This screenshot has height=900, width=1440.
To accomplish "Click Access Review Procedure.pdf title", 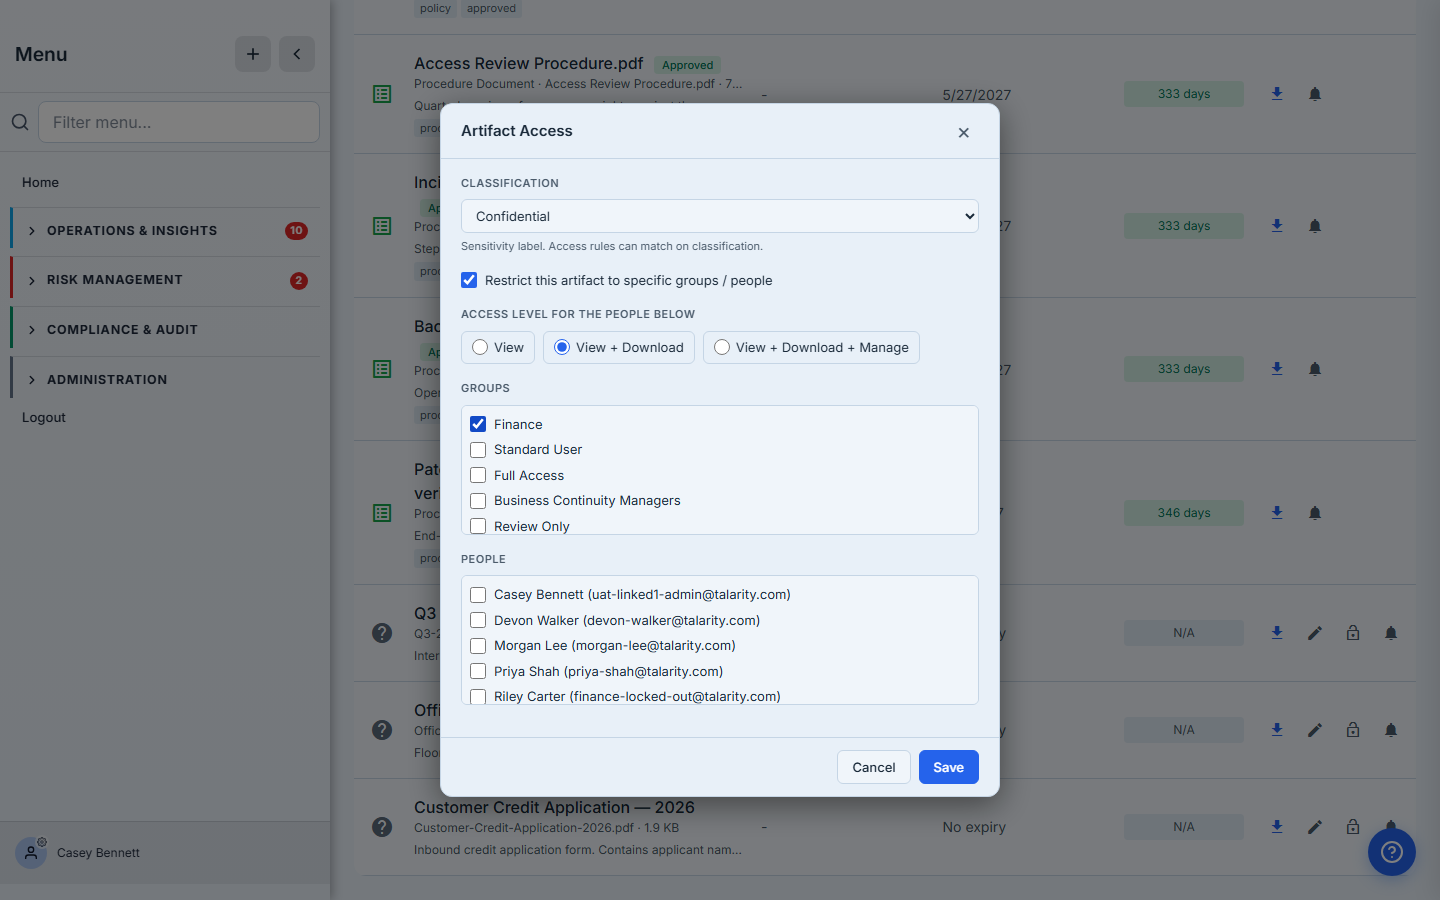I will tap(529, 63).
